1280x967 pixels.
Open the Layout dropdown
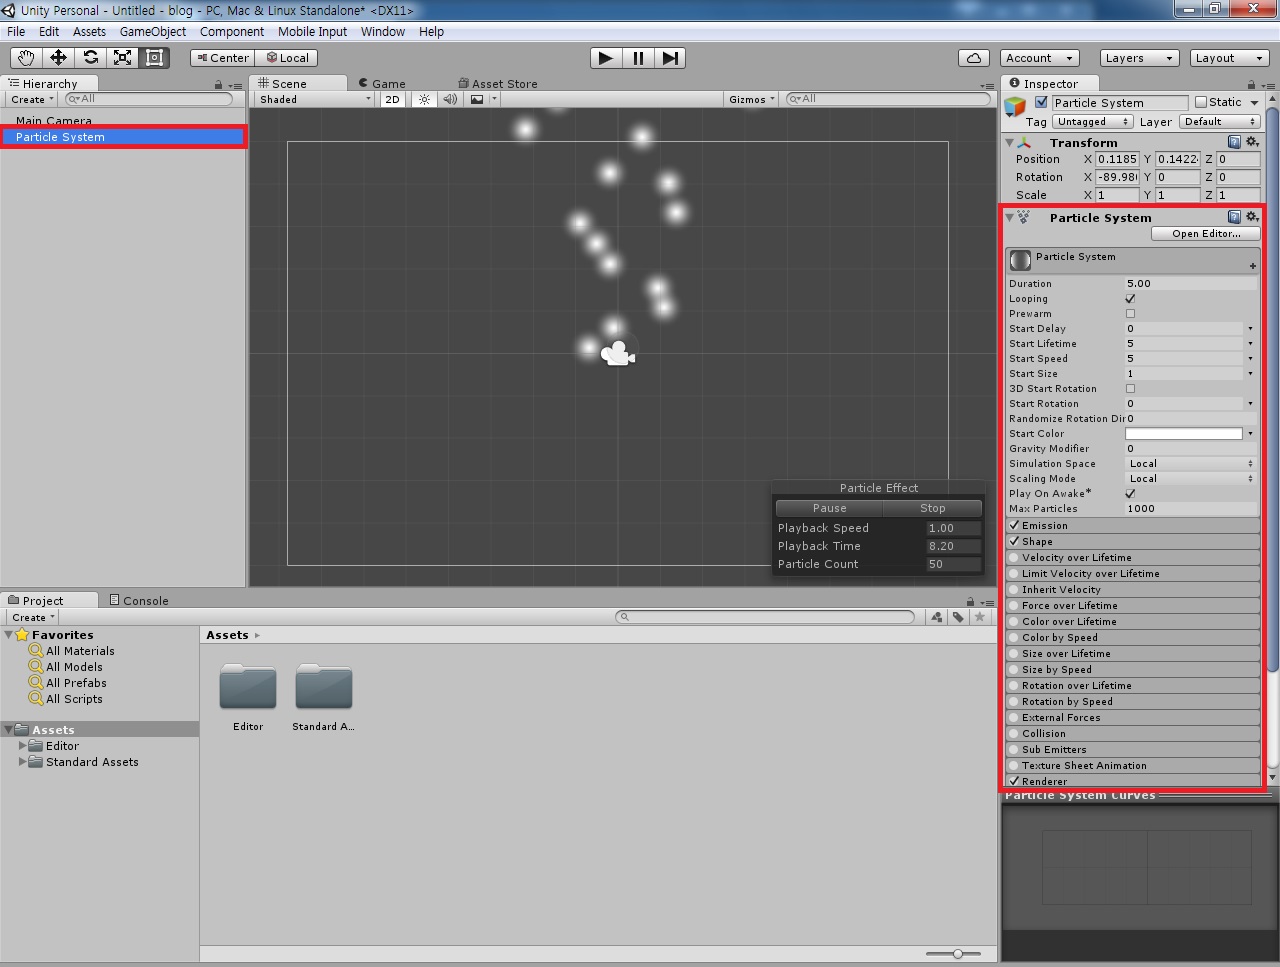(1228, 58)
